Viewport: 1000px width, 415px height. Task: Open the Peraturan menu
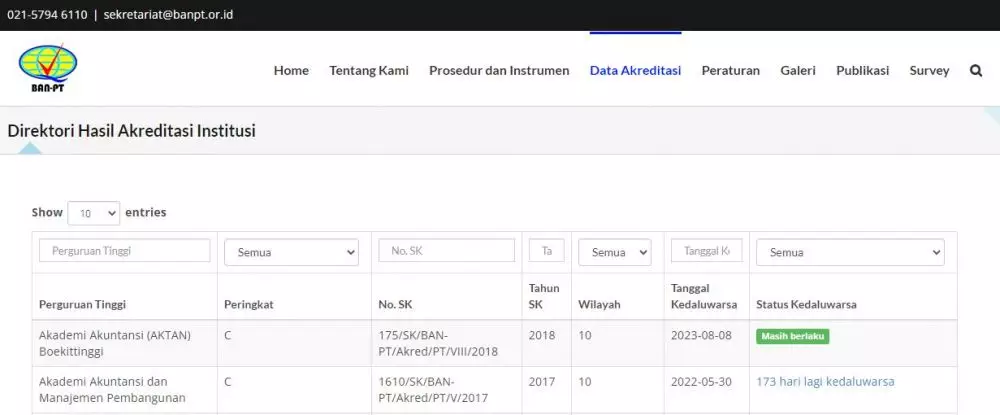[x=730, y=71]
